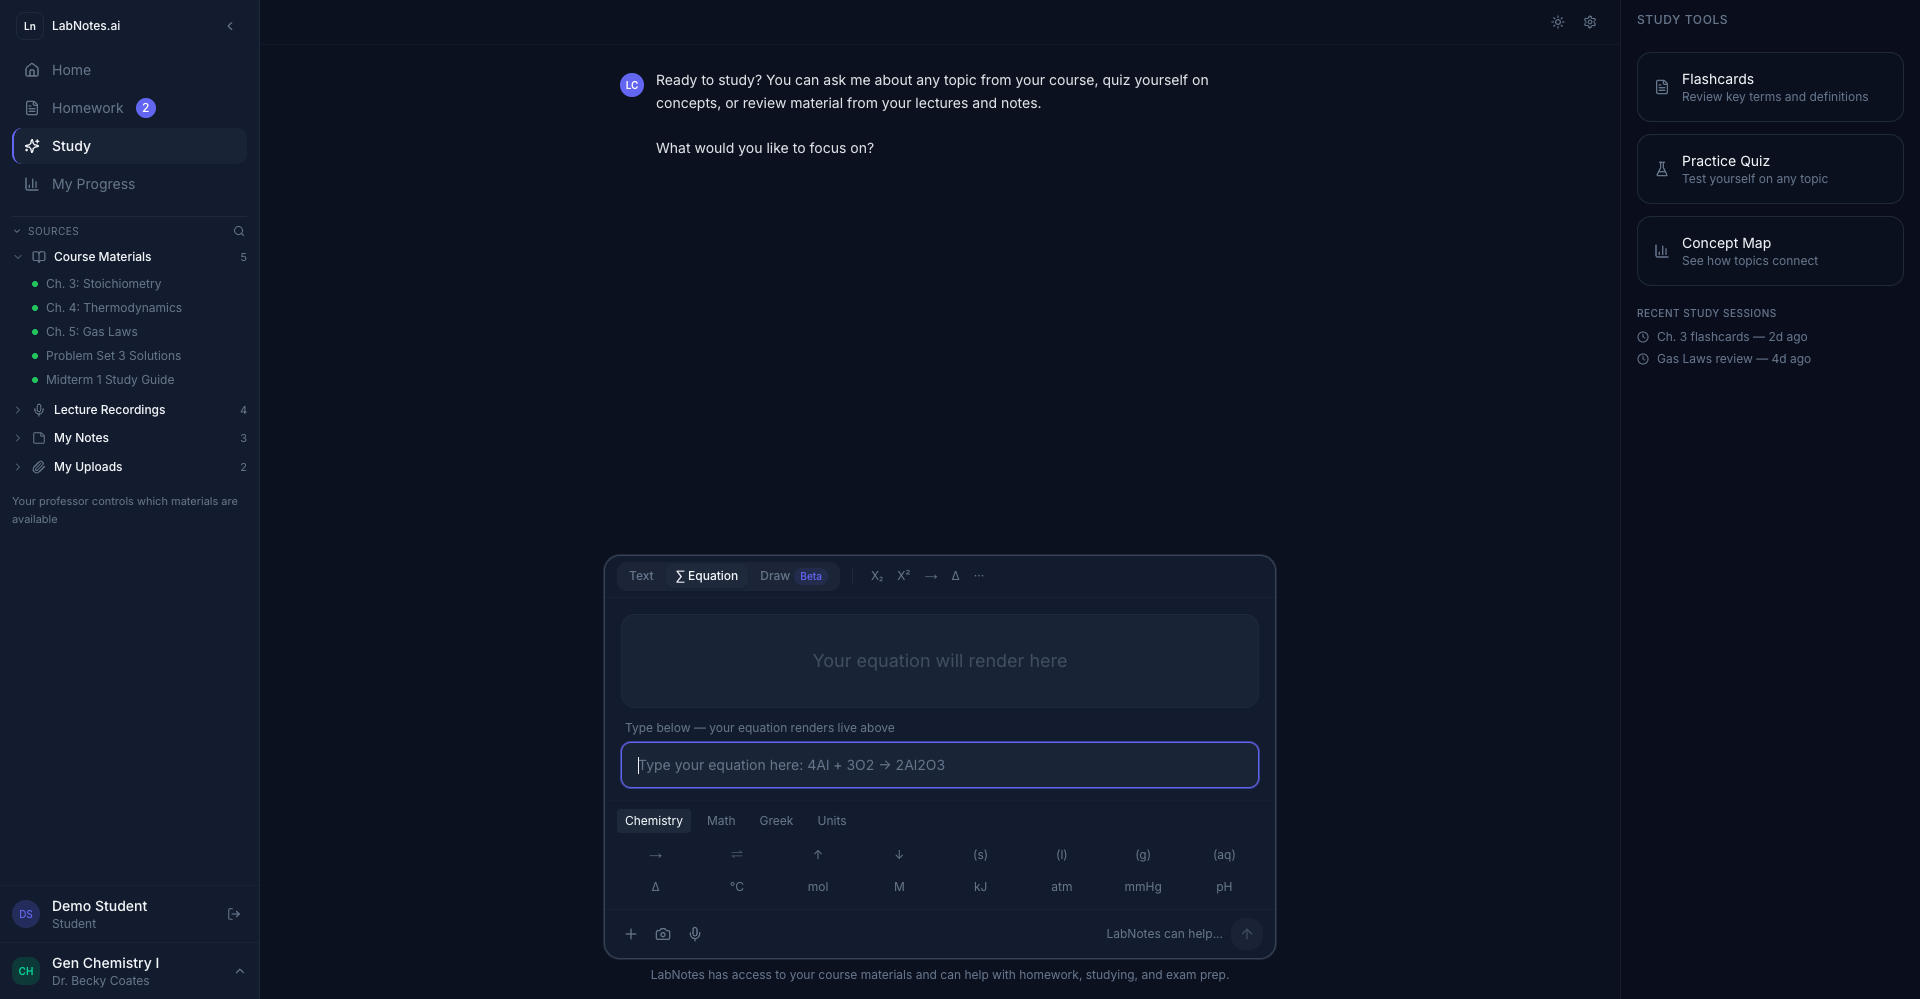1920x999 pixels.
Task: Click the plus icon in the chat input
Action: 631,933
